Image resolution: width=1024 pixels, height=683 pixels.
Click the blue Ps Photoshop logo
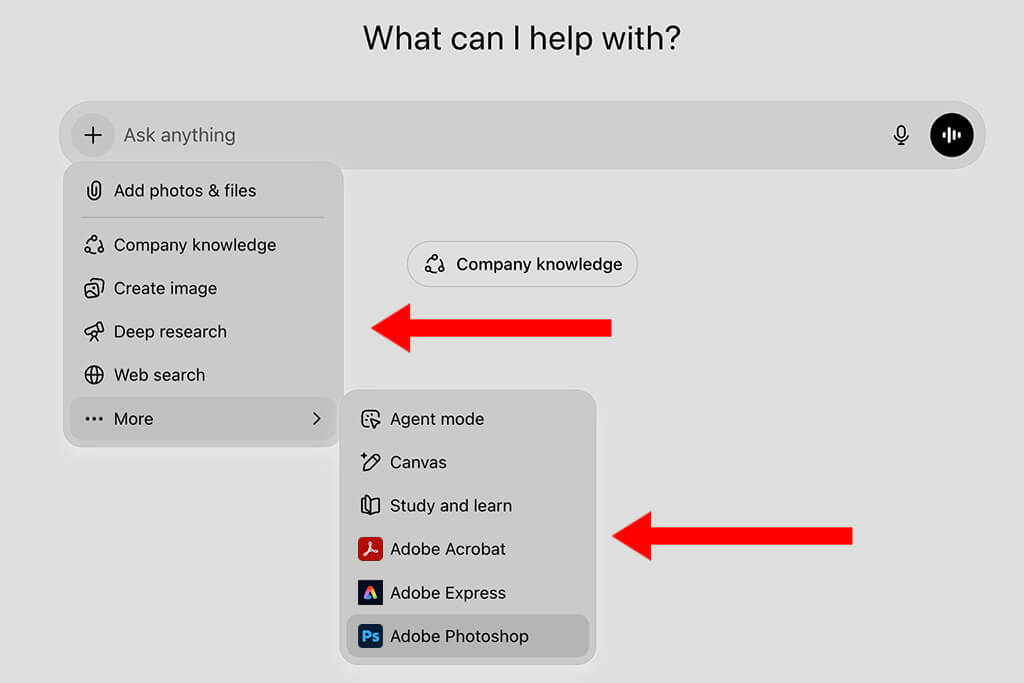[x=370, y=636]
